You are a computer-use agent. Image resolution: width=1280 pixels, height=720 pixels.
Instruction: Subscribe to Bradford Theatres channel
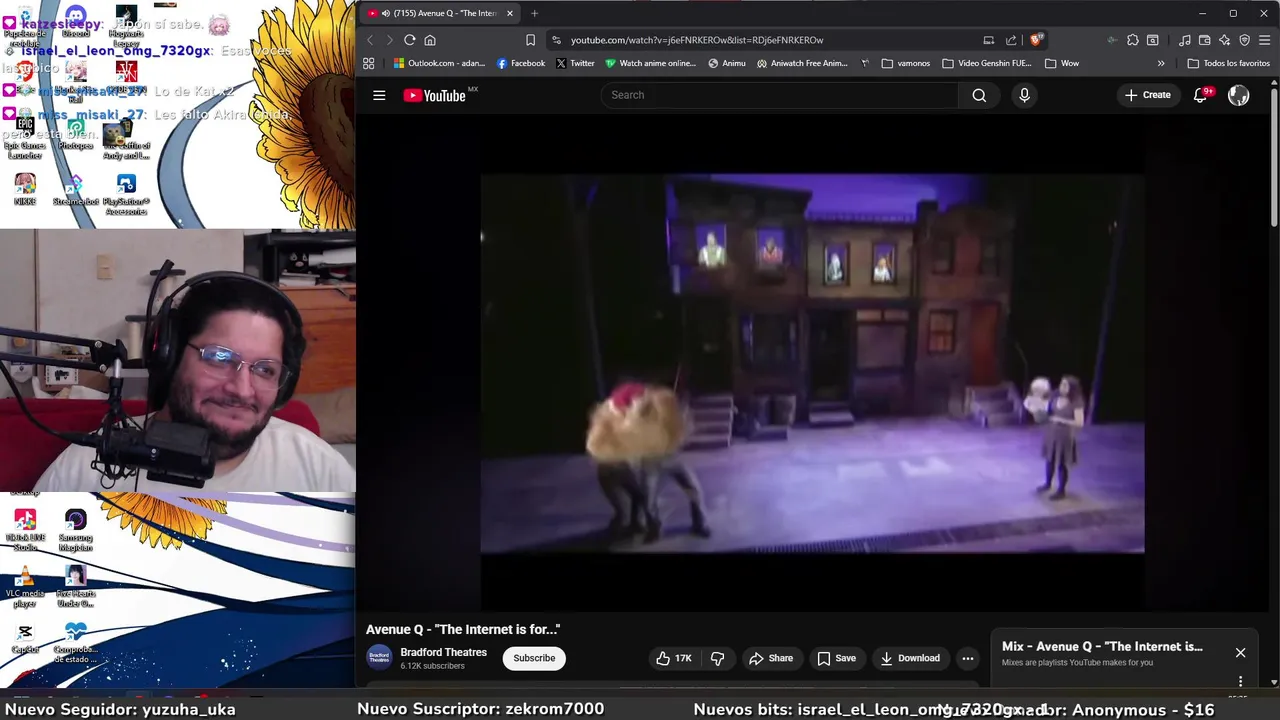point(534,658)
